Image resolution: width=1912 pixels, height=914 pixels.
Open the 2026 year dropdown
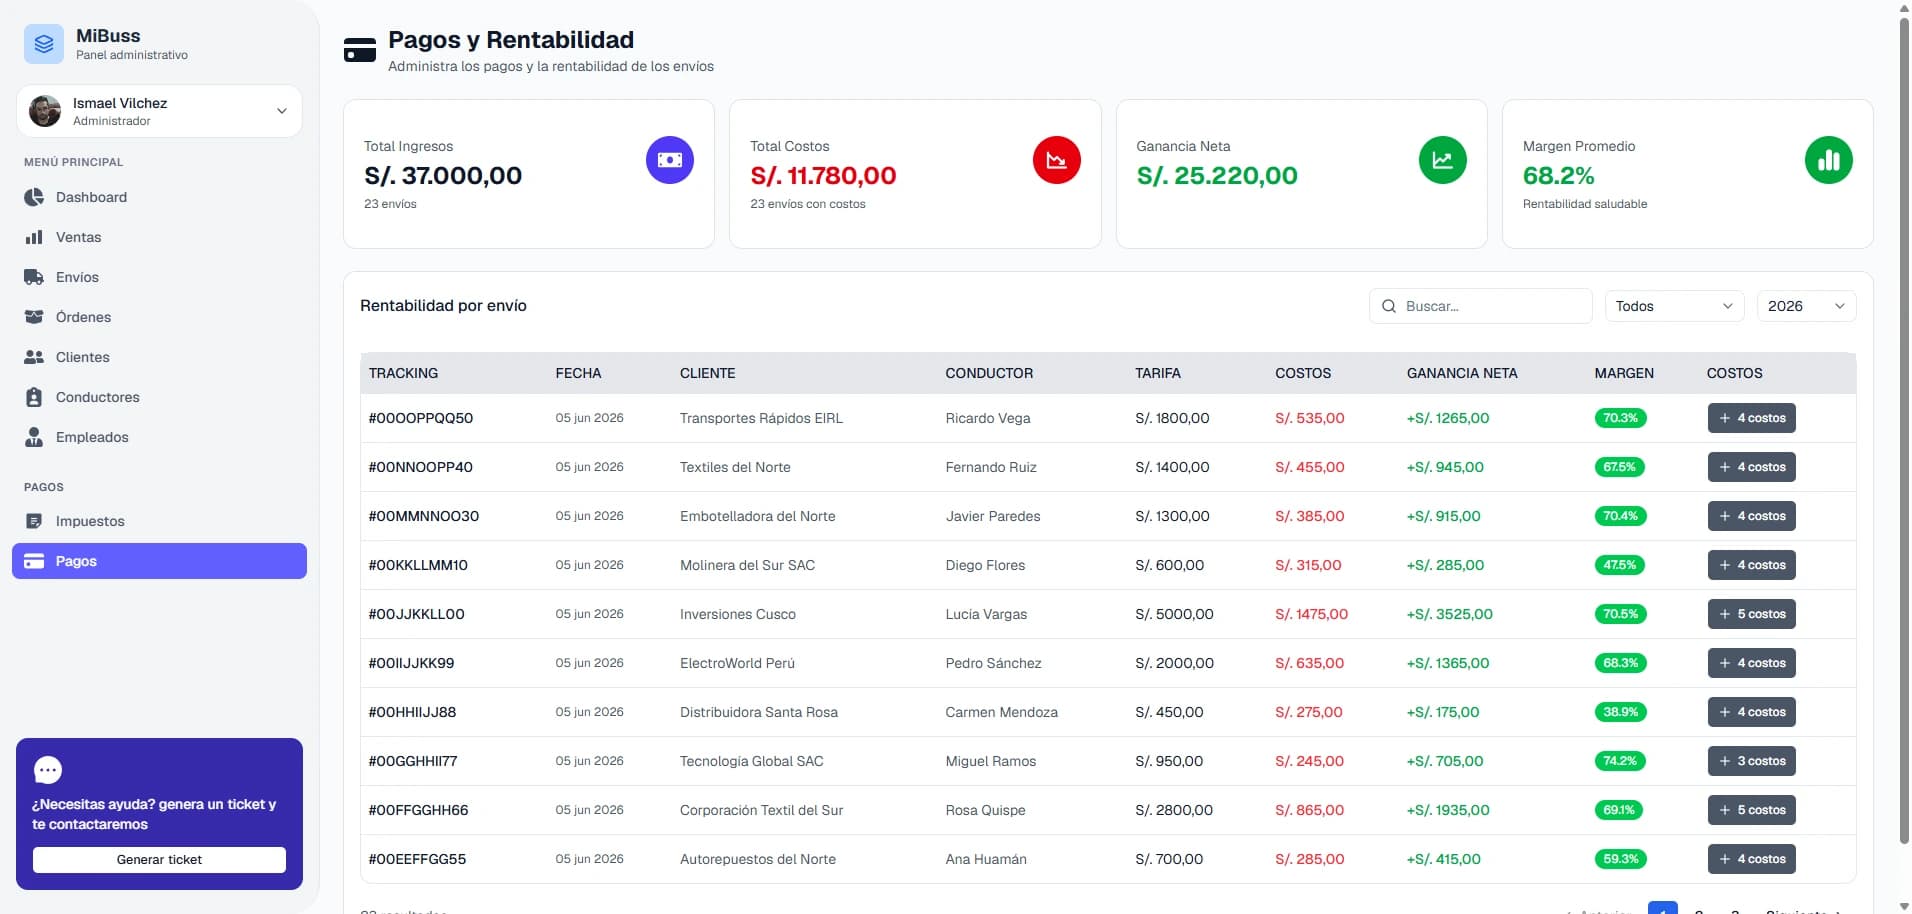click(x=1806, y=306)
